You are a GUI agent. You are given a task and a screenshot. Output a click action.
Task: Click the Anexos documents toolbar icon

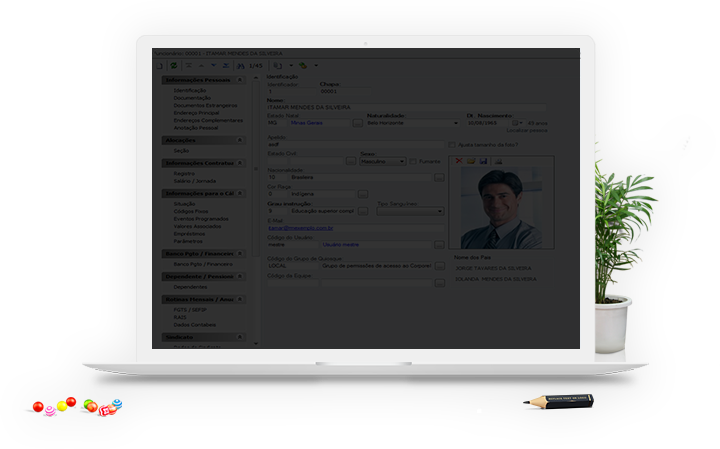(277, 66)
